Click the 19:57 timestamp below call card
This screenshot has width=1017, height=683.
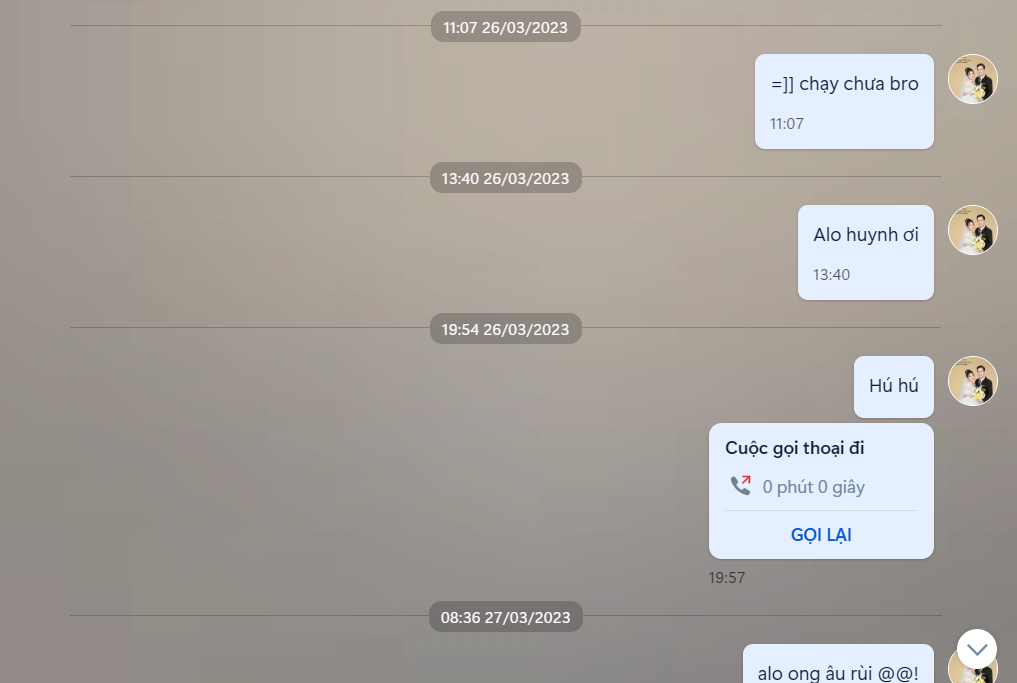coord(726,578)
